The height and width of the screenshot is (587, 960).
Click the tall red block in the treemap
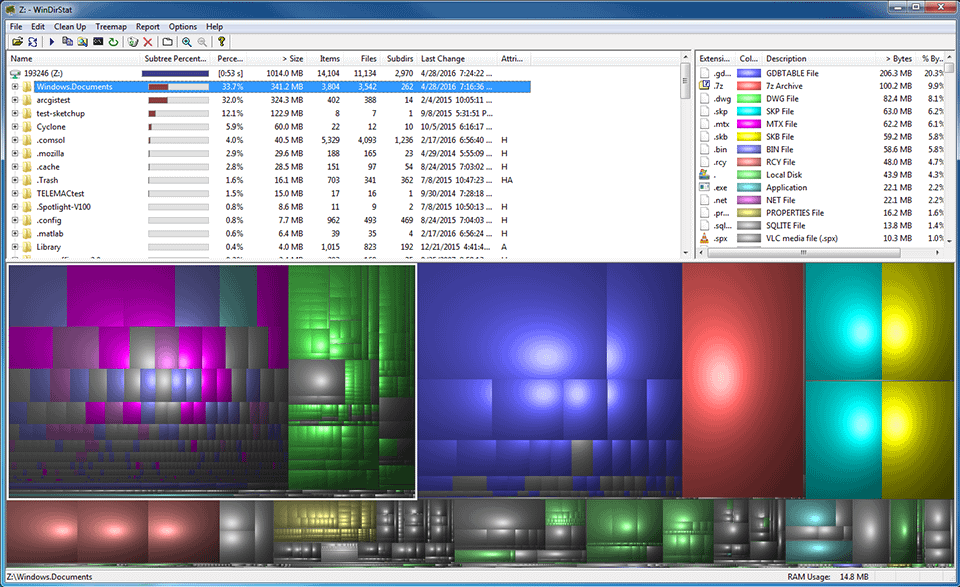click(x=743, y=380)
